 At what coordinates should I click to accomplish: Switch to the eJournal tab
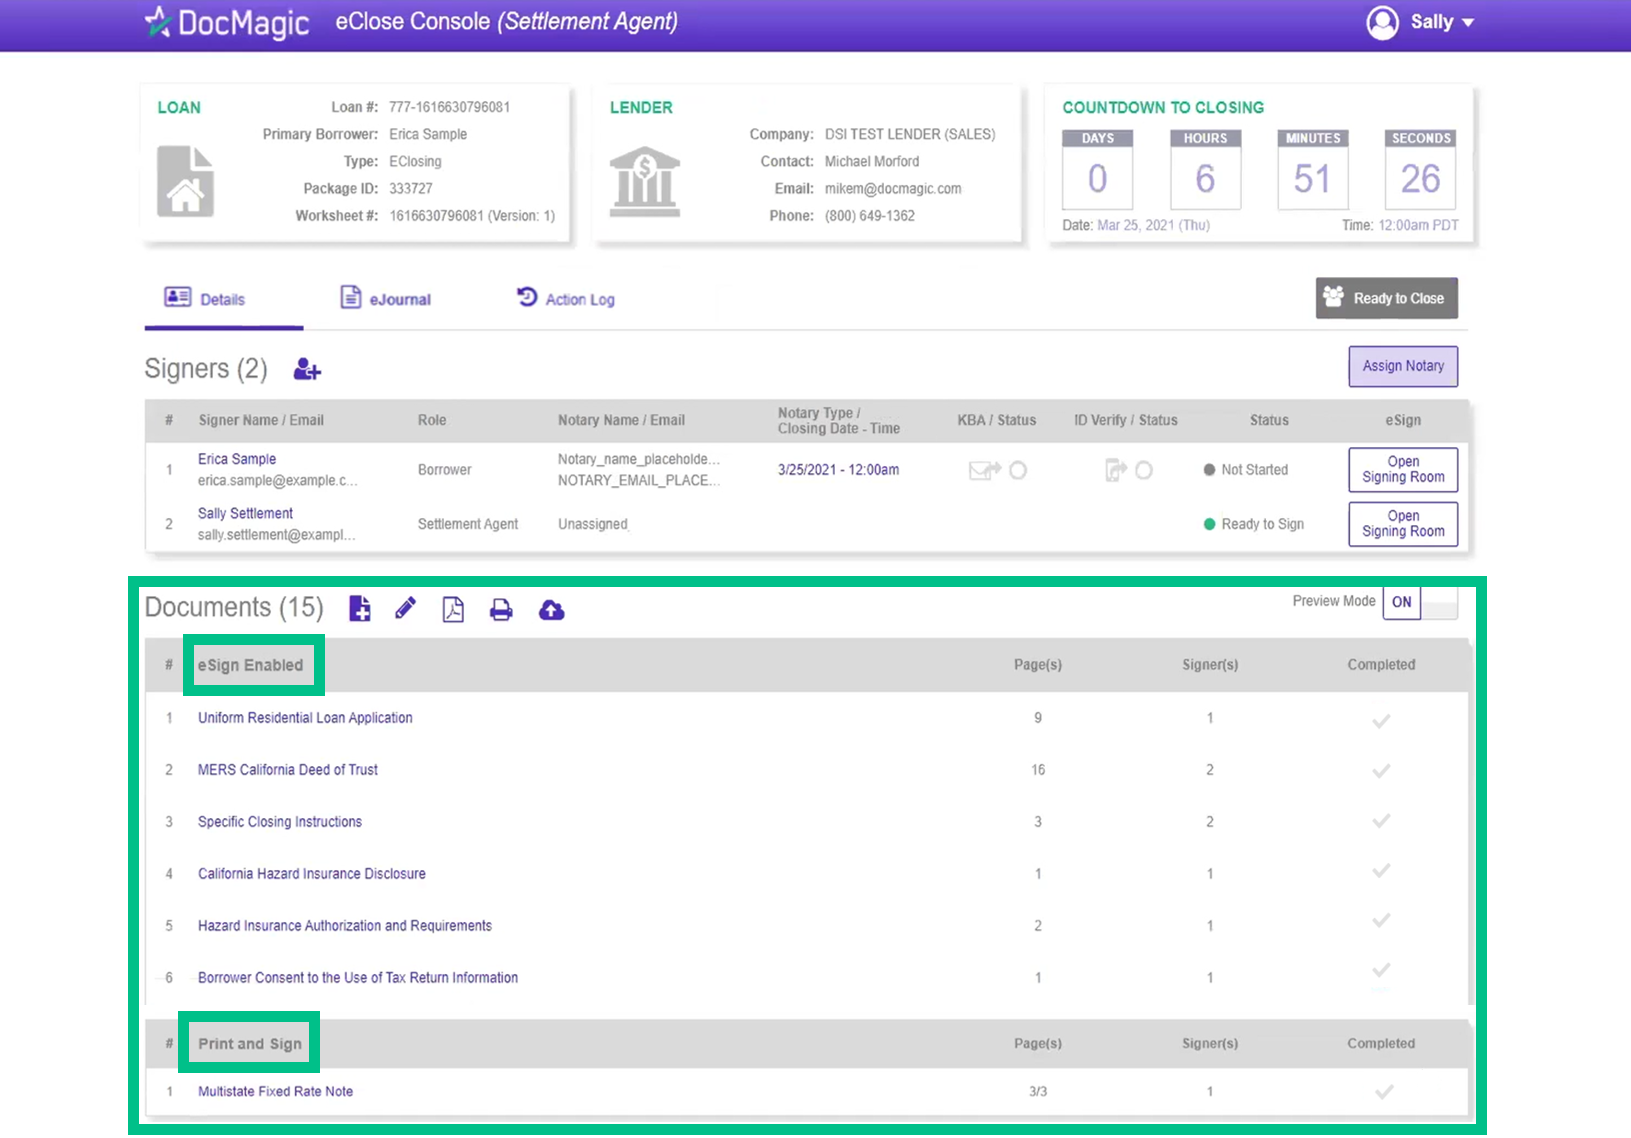click(386, 298)
